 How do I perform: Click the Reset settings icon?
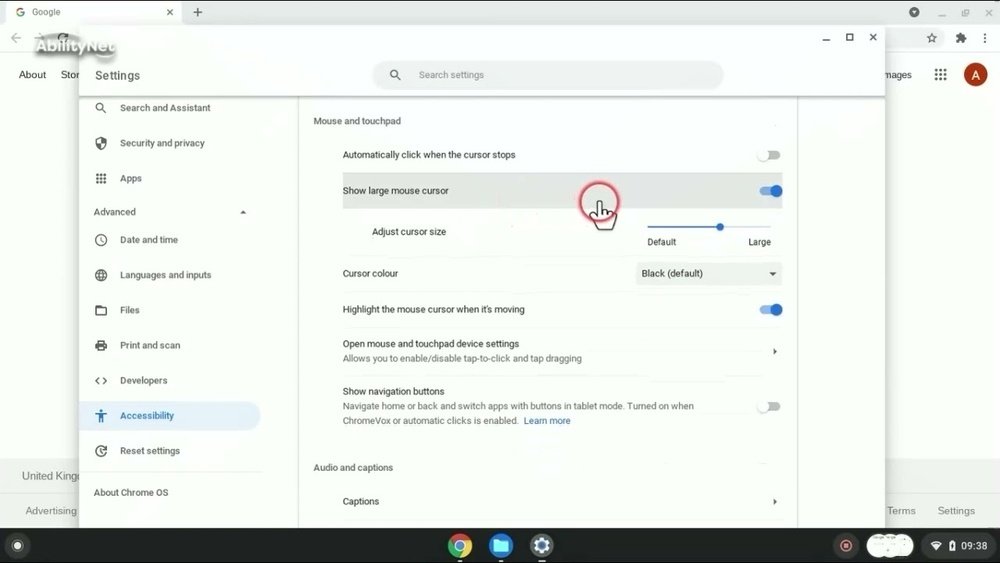pos(101,451)
